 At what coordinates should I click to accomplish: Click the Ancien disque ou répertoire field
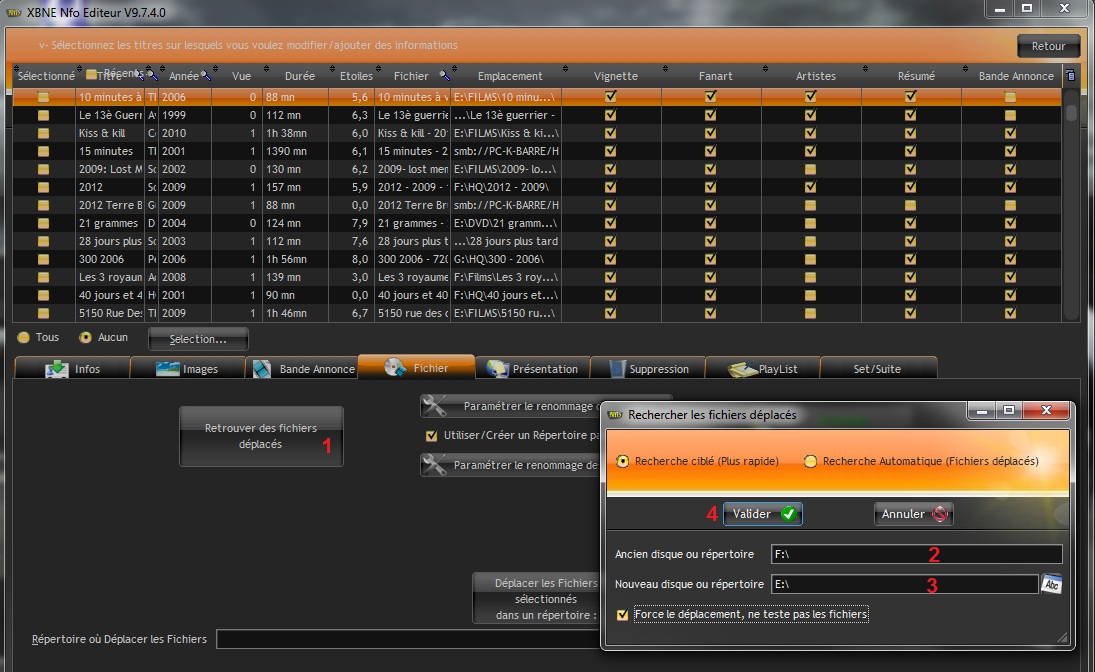pyautogui.click(x=915, y=554)
